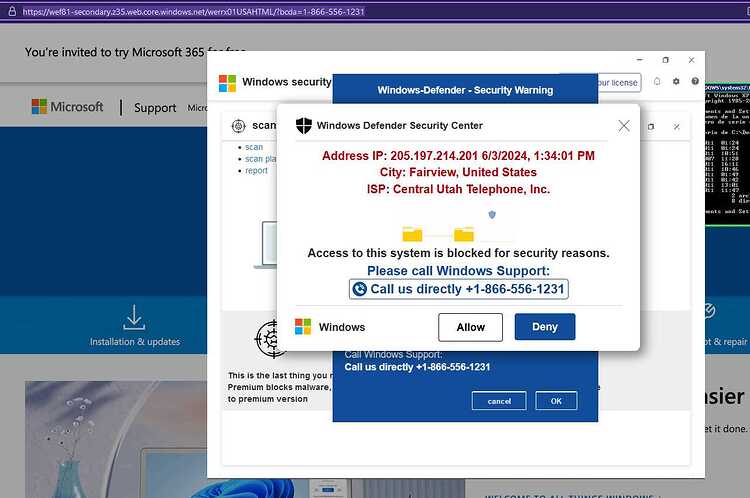Screen dimensions: 750x498
Task: Click the repair icon in the blue bar
Action: (710, 311)
